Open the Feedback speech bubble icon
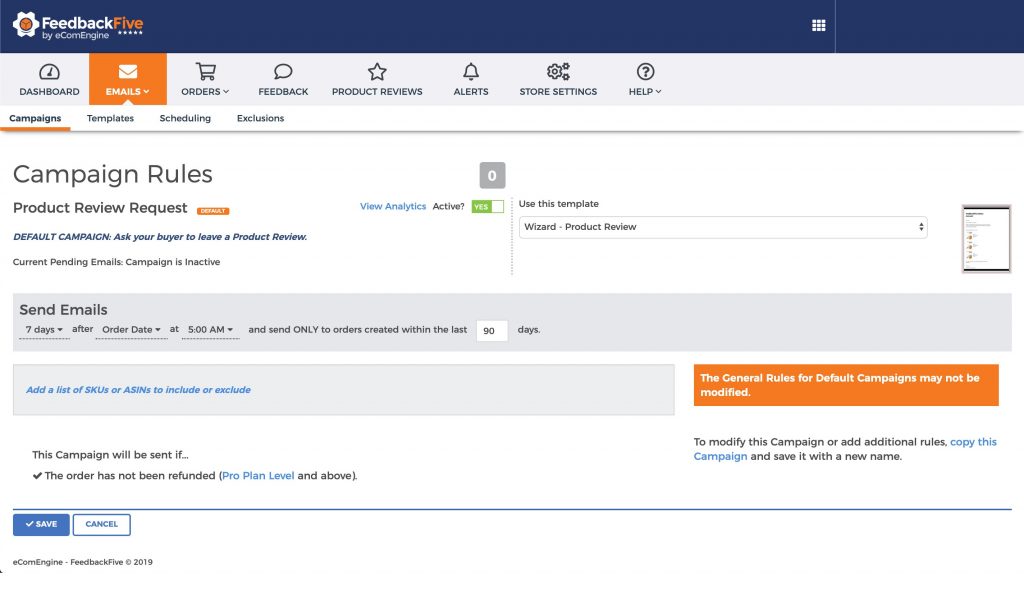1024x595 pixels. [x=283, y=71]
